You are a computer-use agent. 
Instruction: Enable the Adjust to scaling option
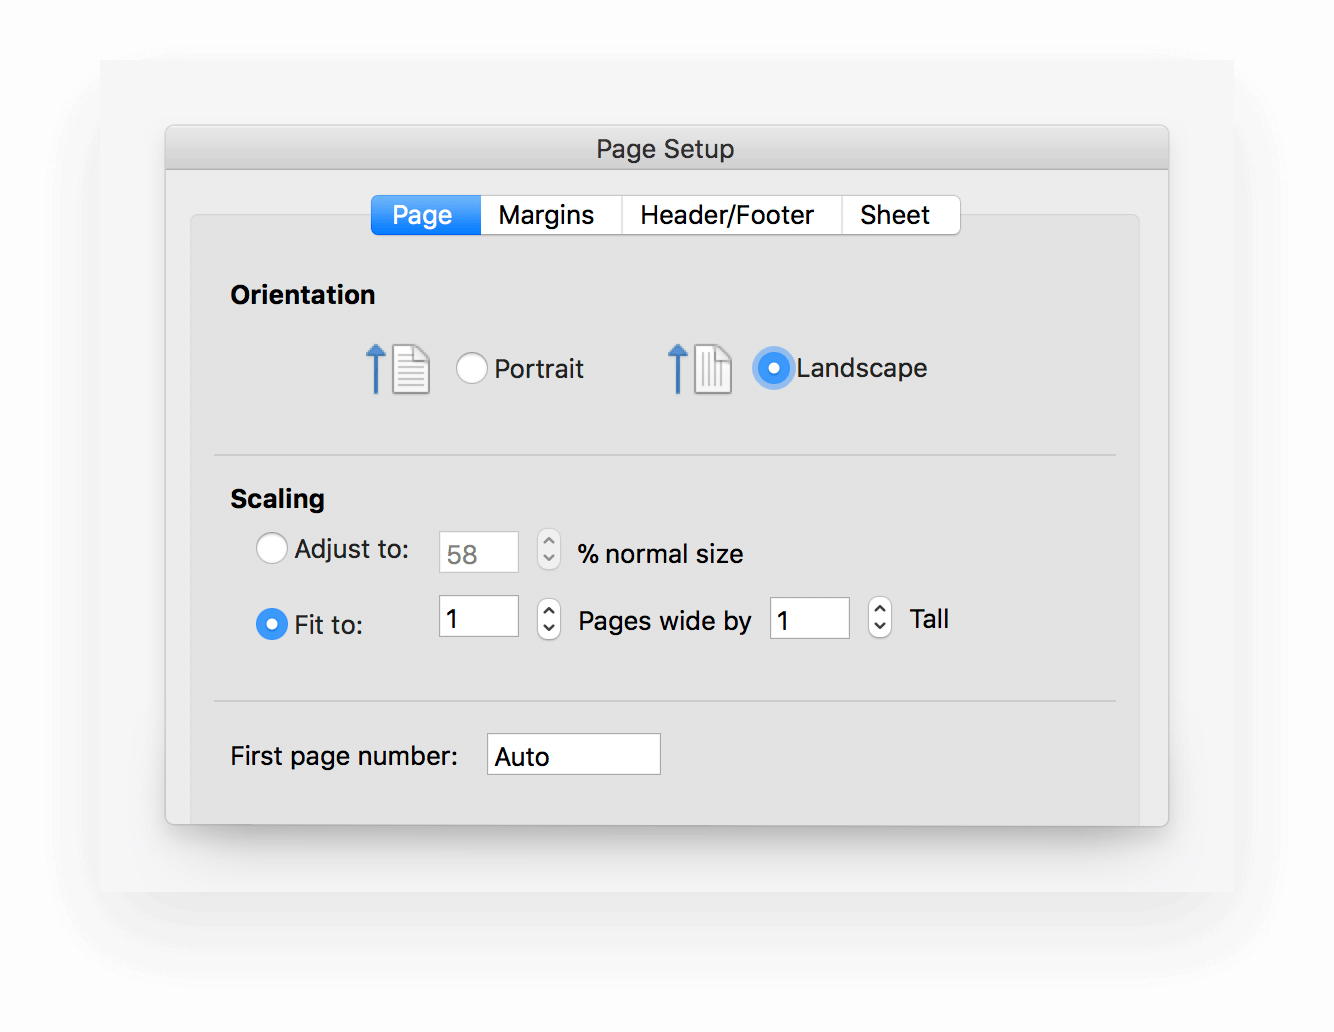coord(271,548)
